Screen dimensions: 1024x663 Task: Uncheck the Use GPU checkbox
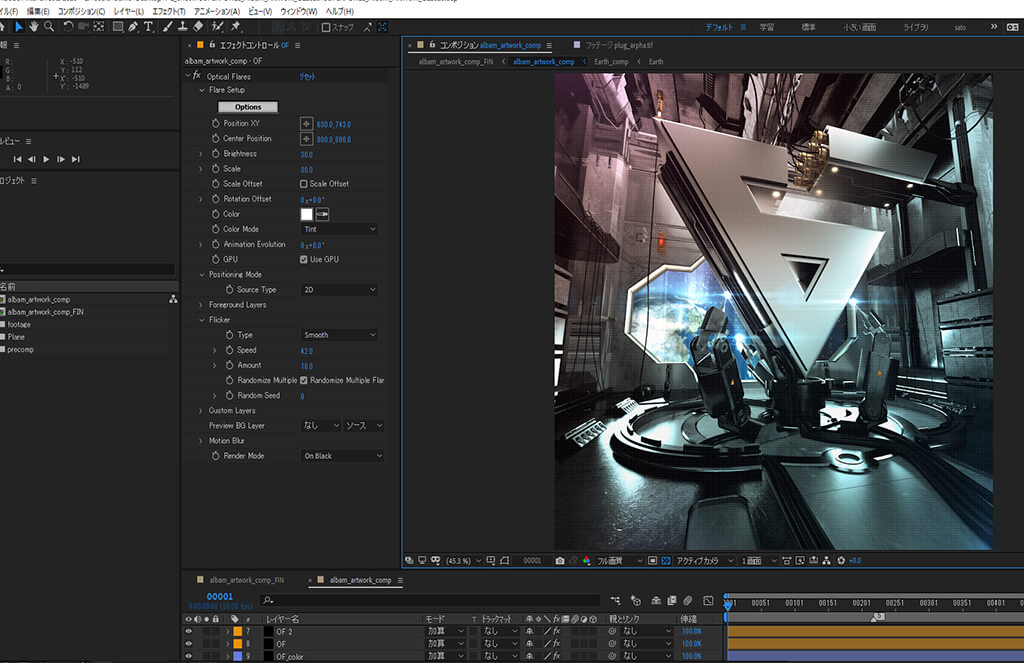pyautogui.click(x=304, y=259)
